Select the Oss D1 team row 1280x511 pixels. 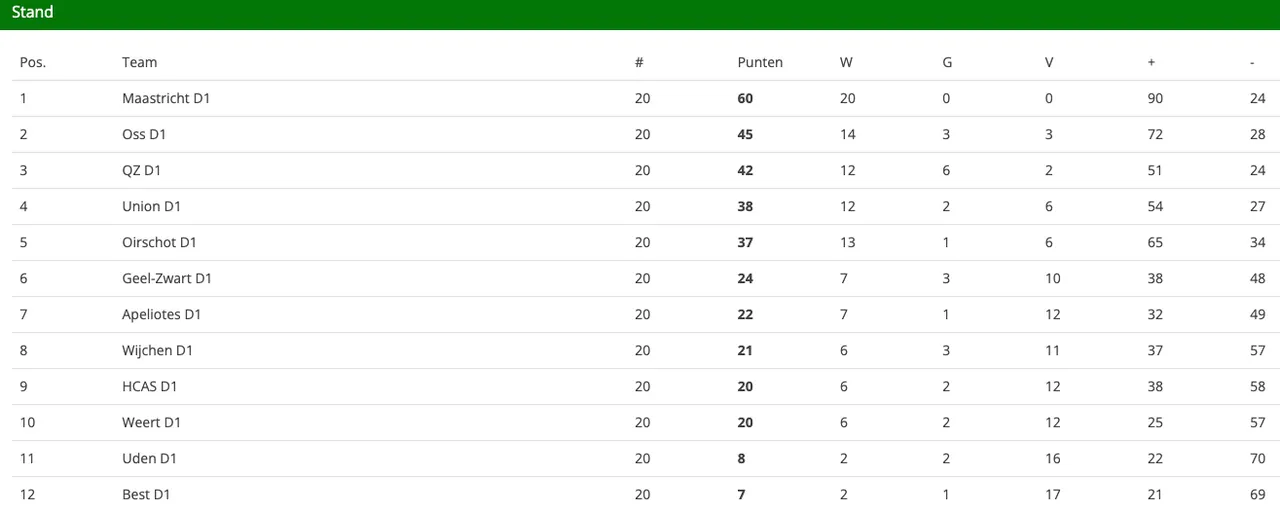pyautogui.click(x=640, y=135)
